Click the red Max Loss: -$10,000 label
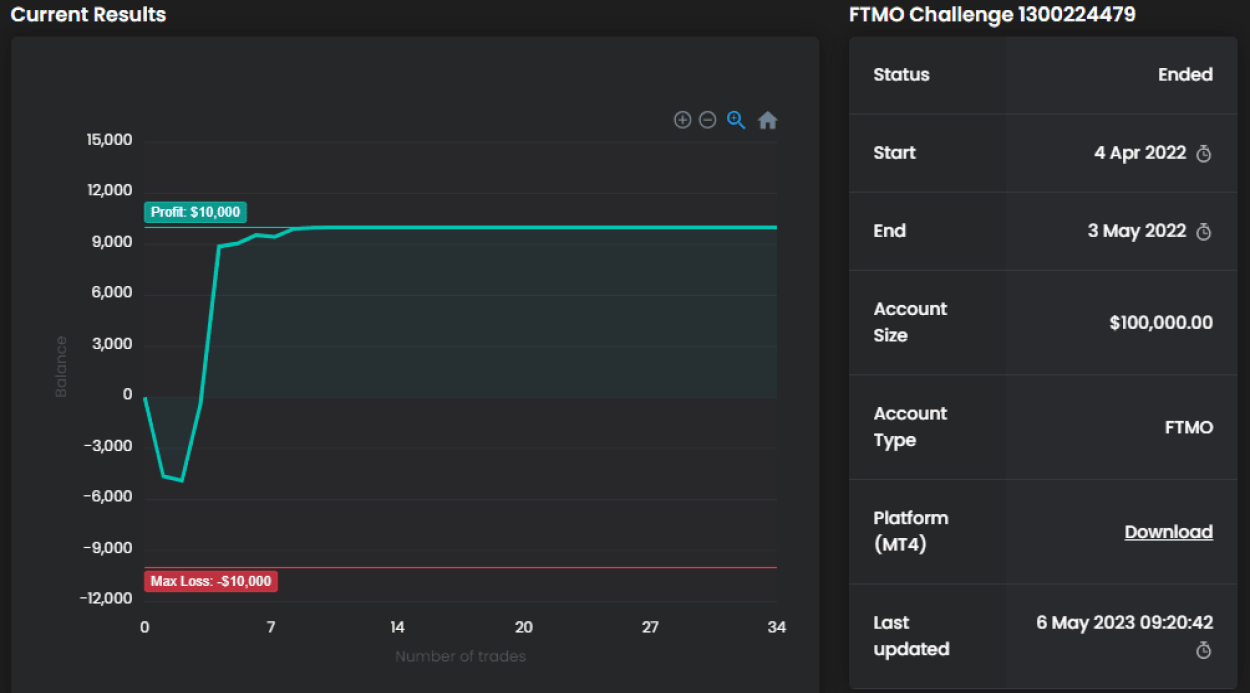 [210, 581]
